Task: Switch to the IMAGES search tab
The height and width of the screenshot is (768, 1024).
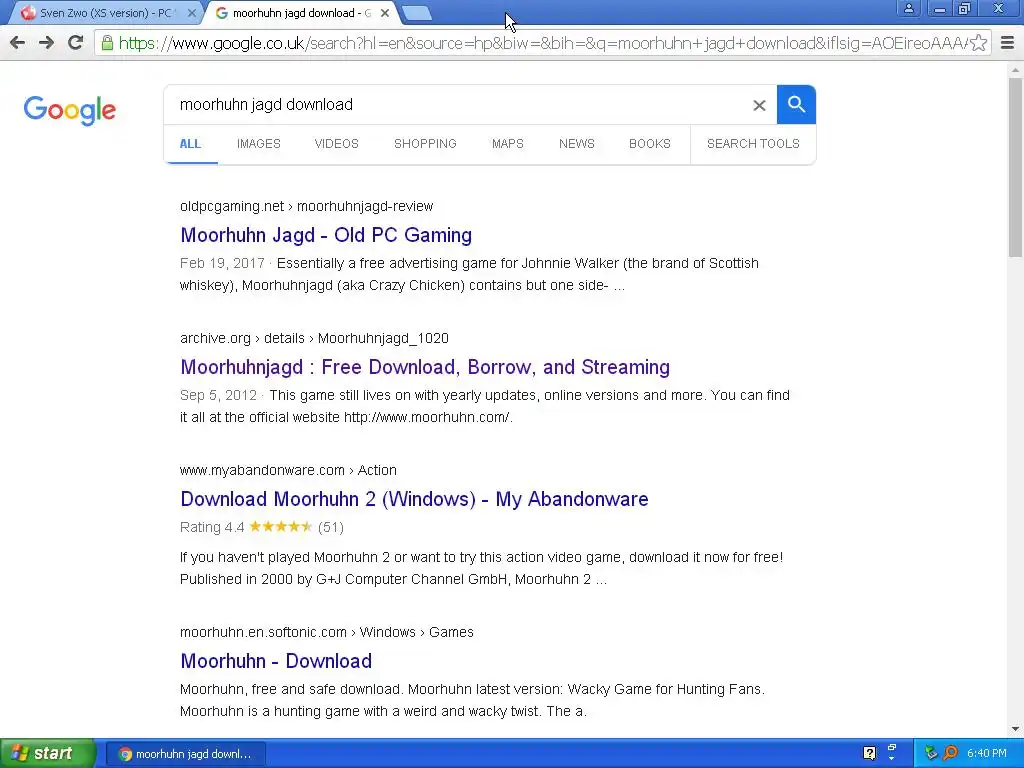Action: (x=259, y=144)
